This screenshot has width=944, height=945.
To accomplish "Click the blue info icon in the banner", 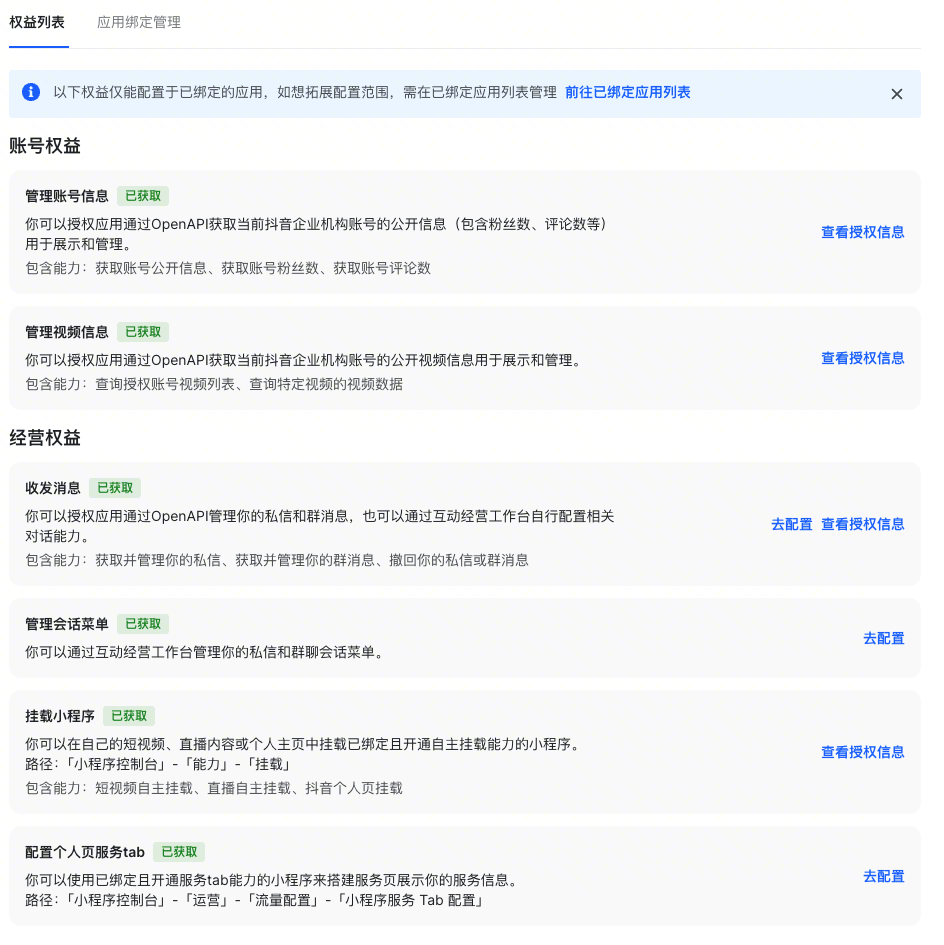I will tap(32, 92).
